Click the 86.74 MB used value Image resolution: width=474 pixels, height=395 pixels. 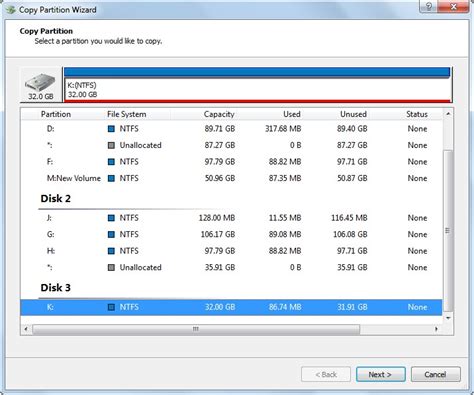285,307
